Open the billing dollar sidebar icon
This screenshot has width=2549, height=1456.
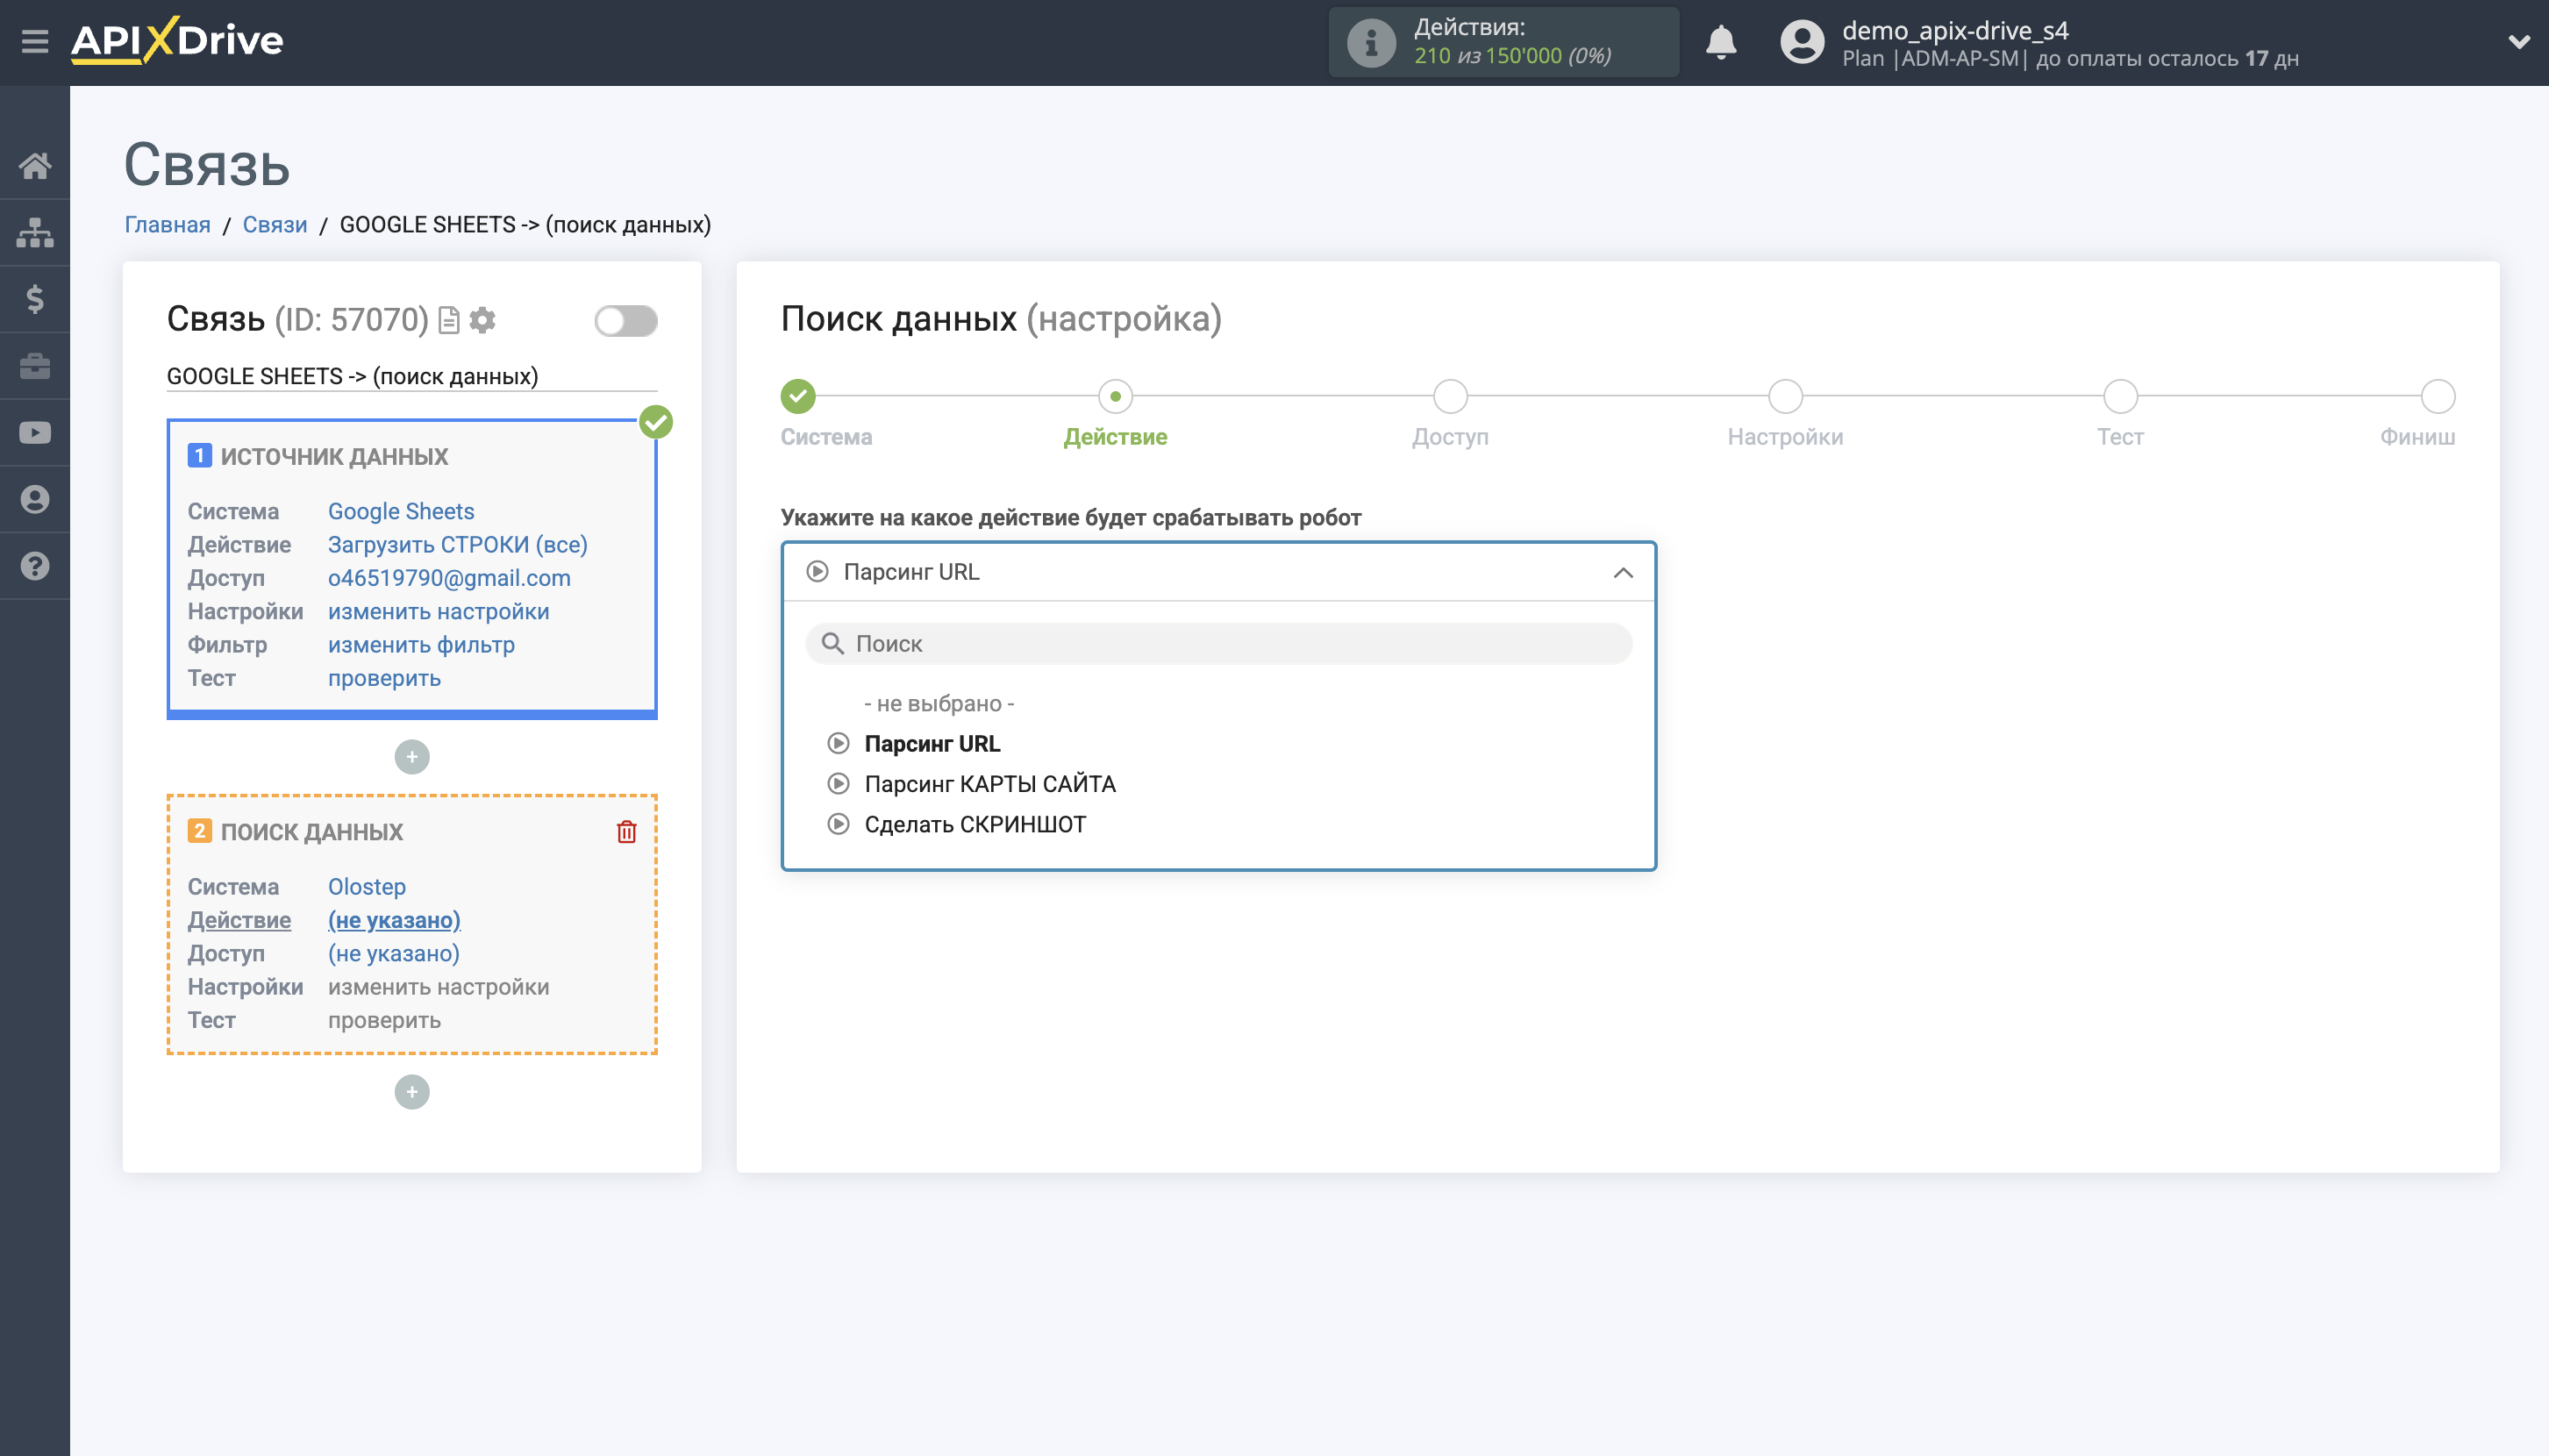(x=35, y=299)
